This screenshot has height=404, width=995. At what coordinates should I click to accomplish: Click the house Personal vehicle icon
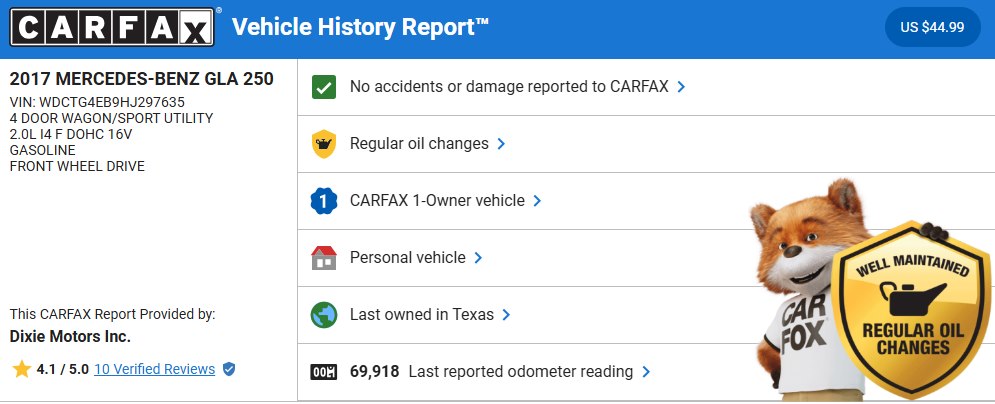pyautogui.click(x=324, y=258)
